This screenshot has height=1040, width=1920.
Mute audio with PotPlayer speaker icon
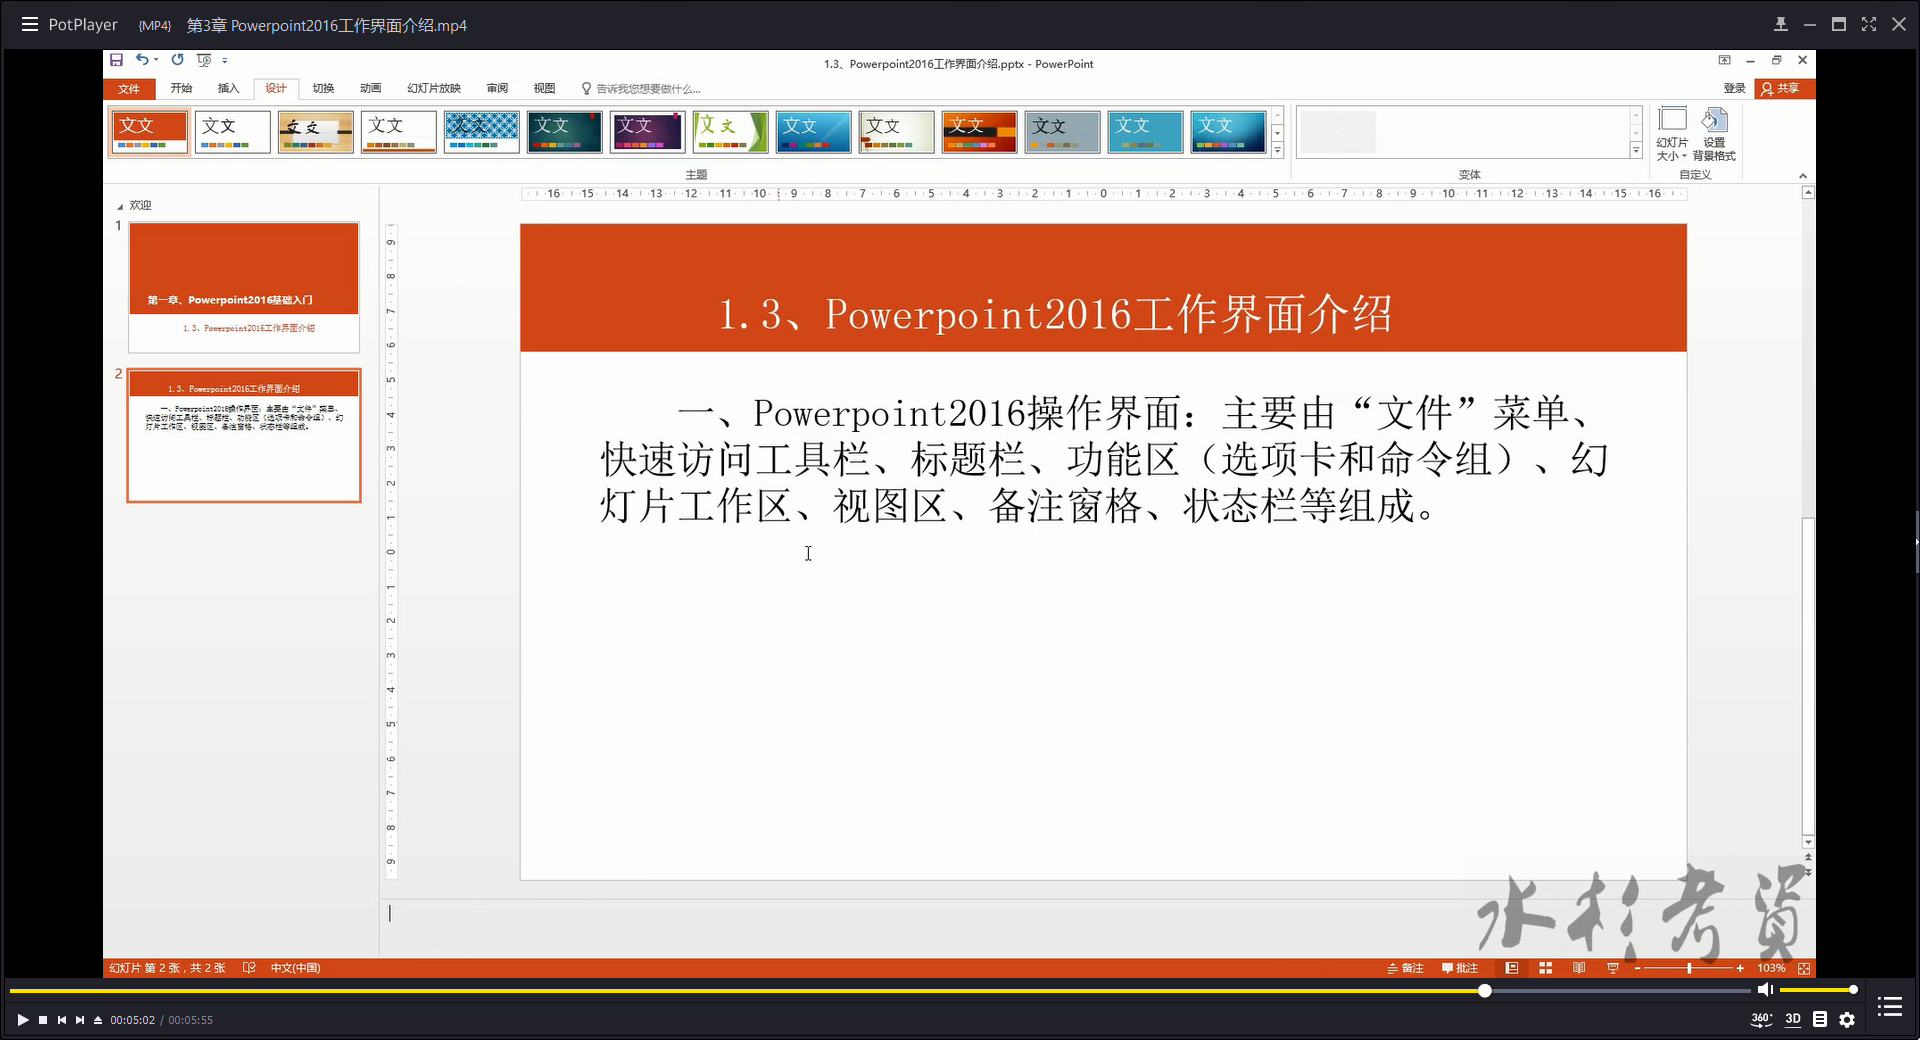click(x=1765, y=990)
